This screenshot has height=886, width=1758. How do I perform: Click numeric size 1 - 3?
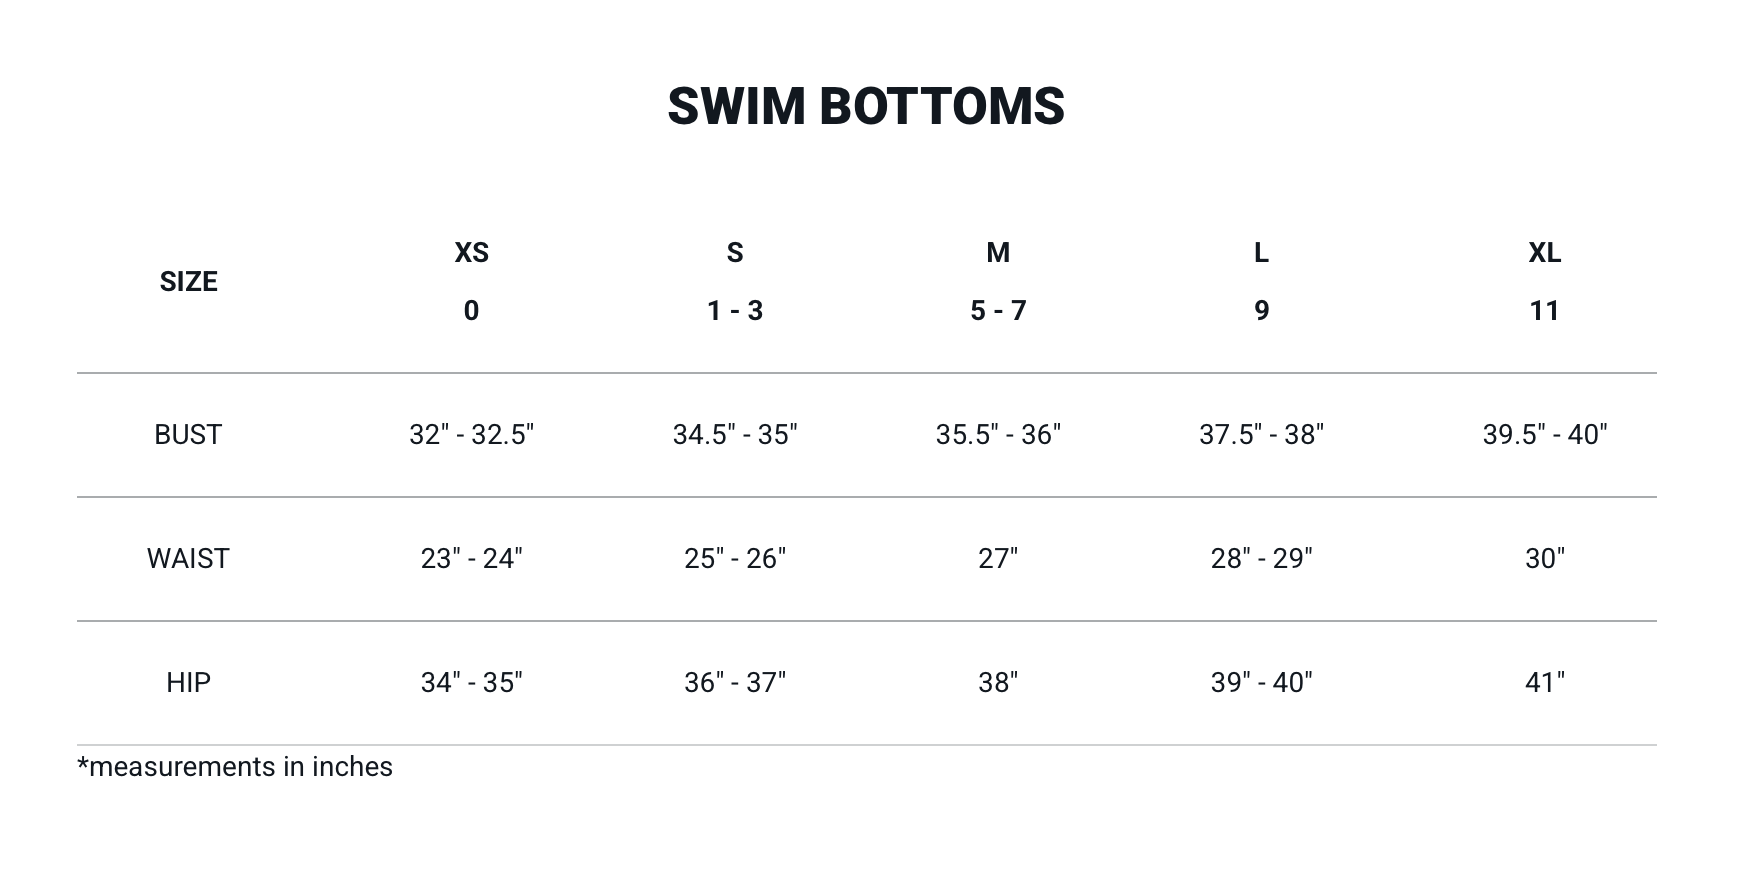pos(735,311)
